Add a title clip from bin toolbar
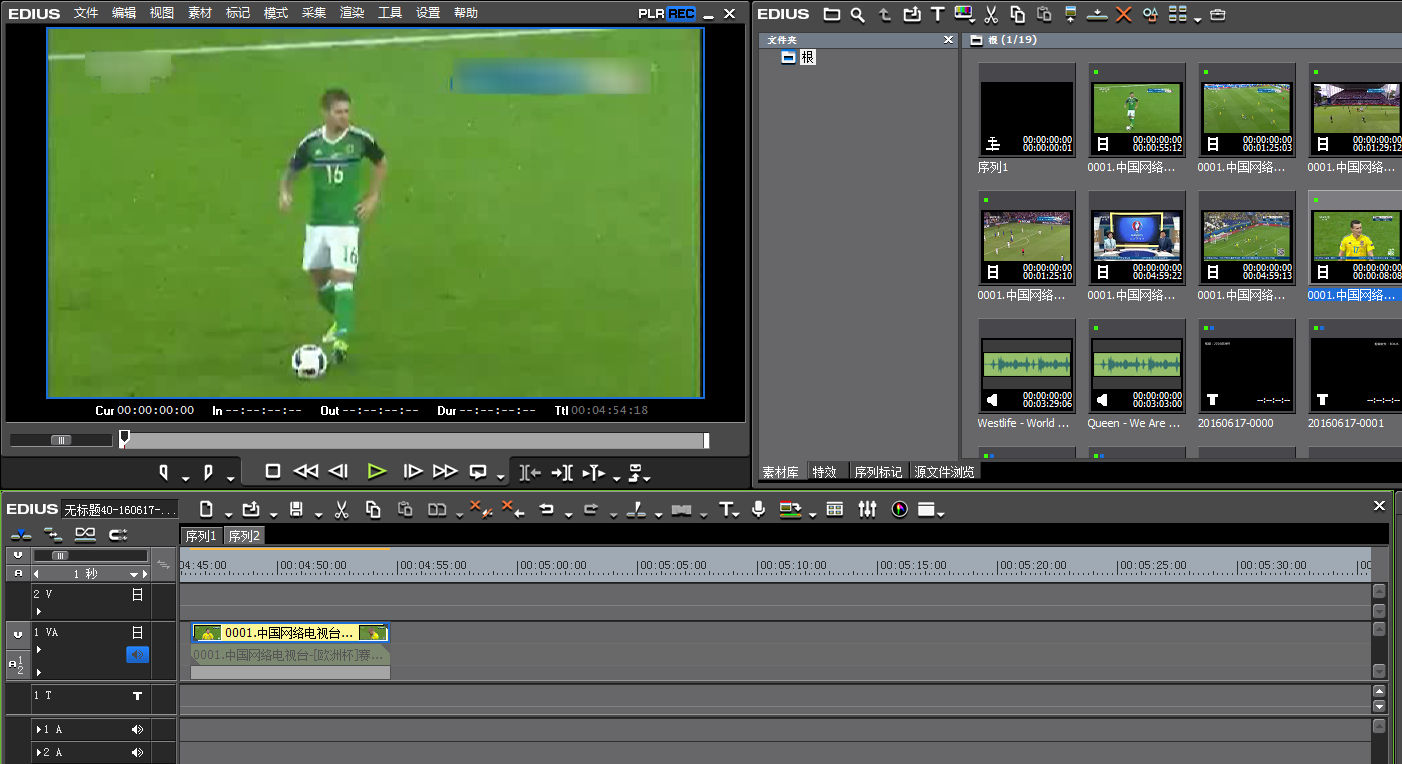 (937, 14)
